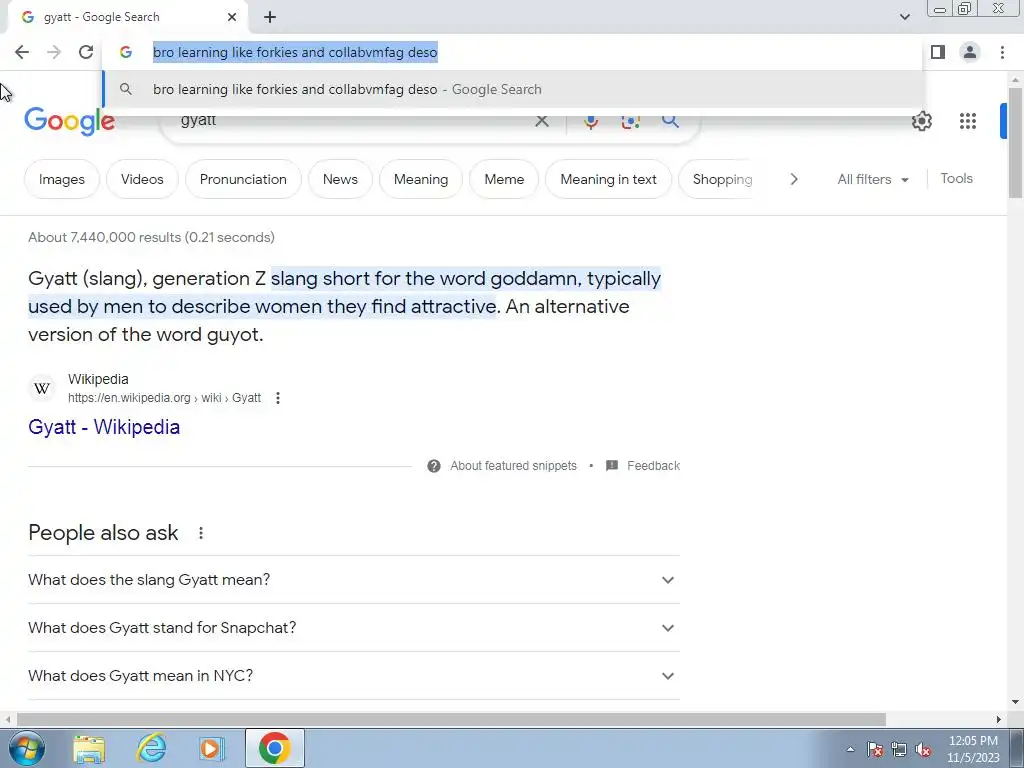The width and height of the screenshot is (1024, 768).
Task: Open the Chrome side panel icon
Action: point(938,52)
